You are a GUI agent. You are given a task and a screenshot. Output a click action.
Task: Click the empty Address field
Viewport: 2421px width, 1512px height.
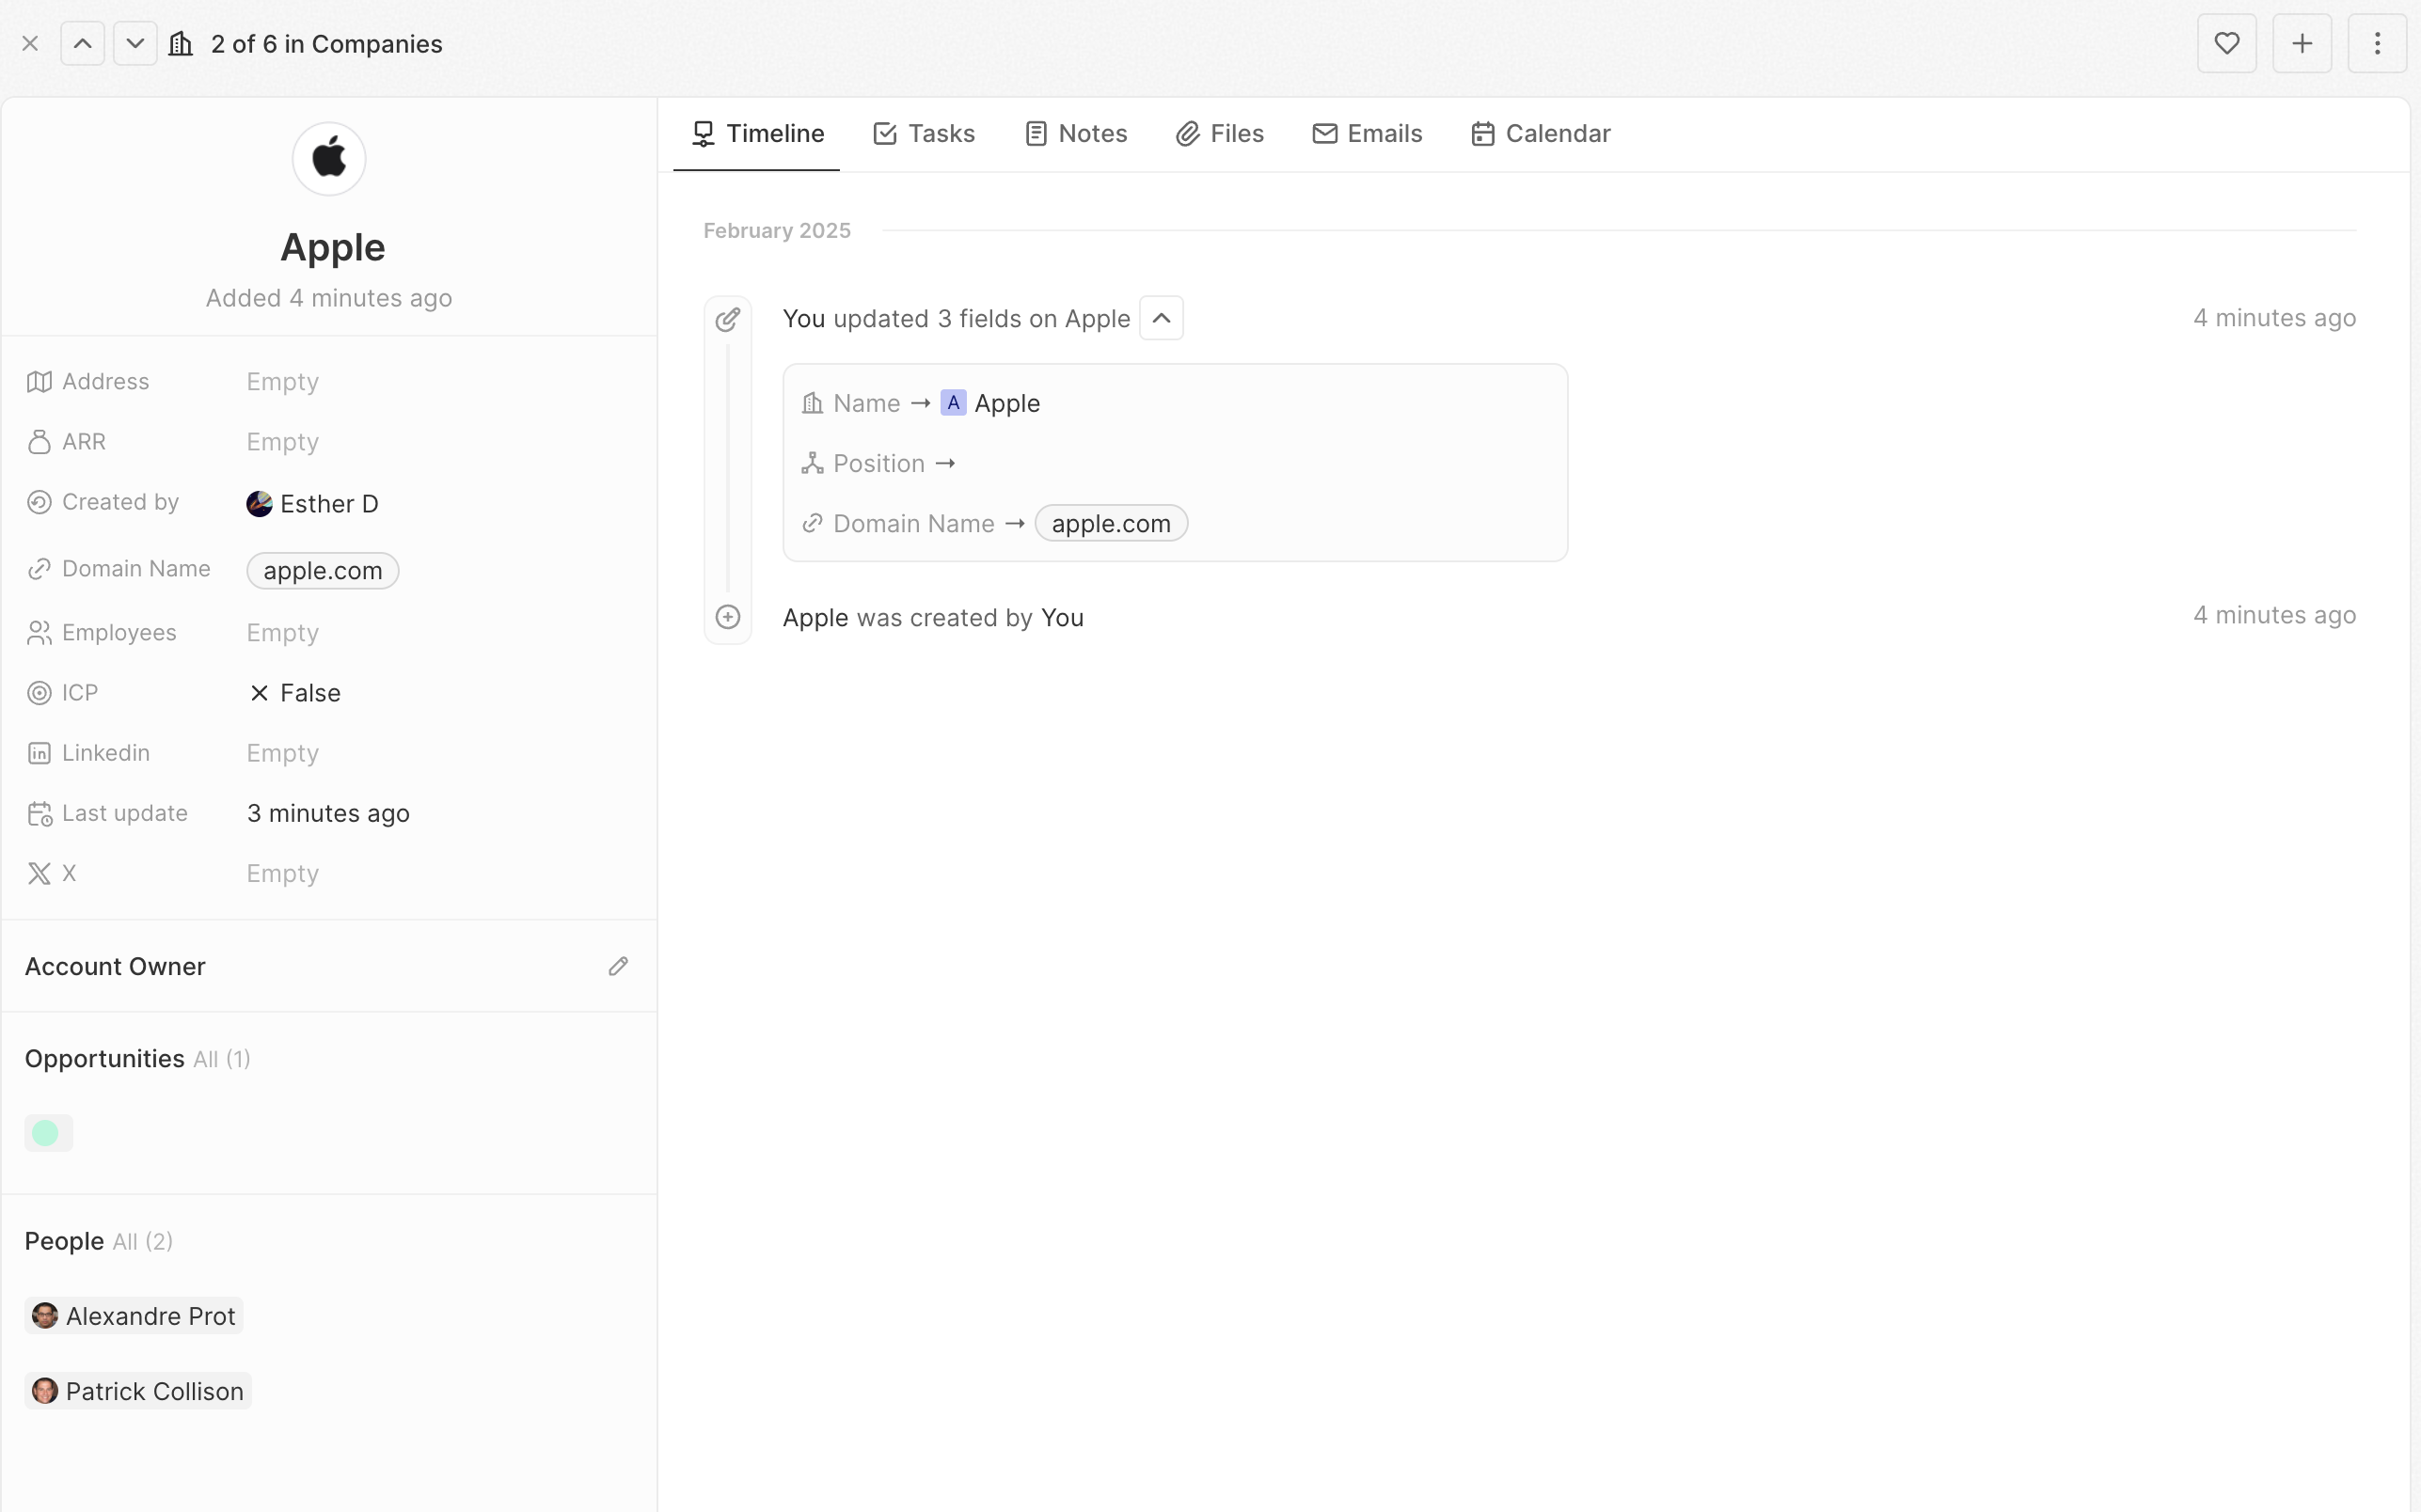[283, 382]
